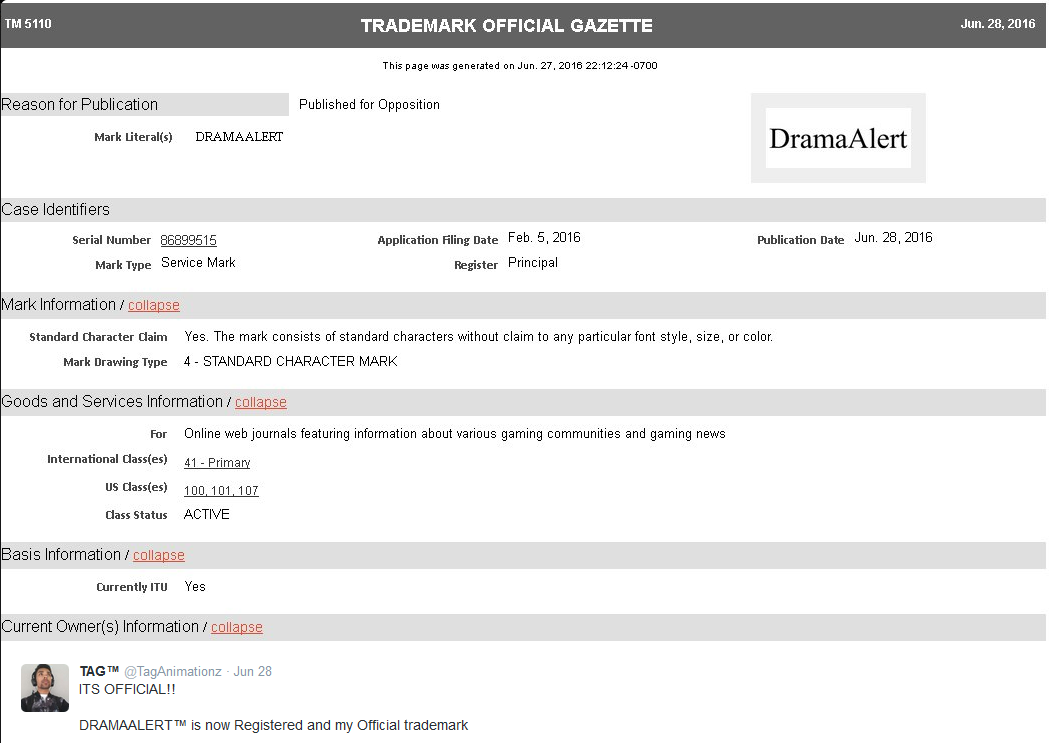The image size is (1055, 743).
Task: Select the page generated timestamp line
Action: tap(520, 65)
